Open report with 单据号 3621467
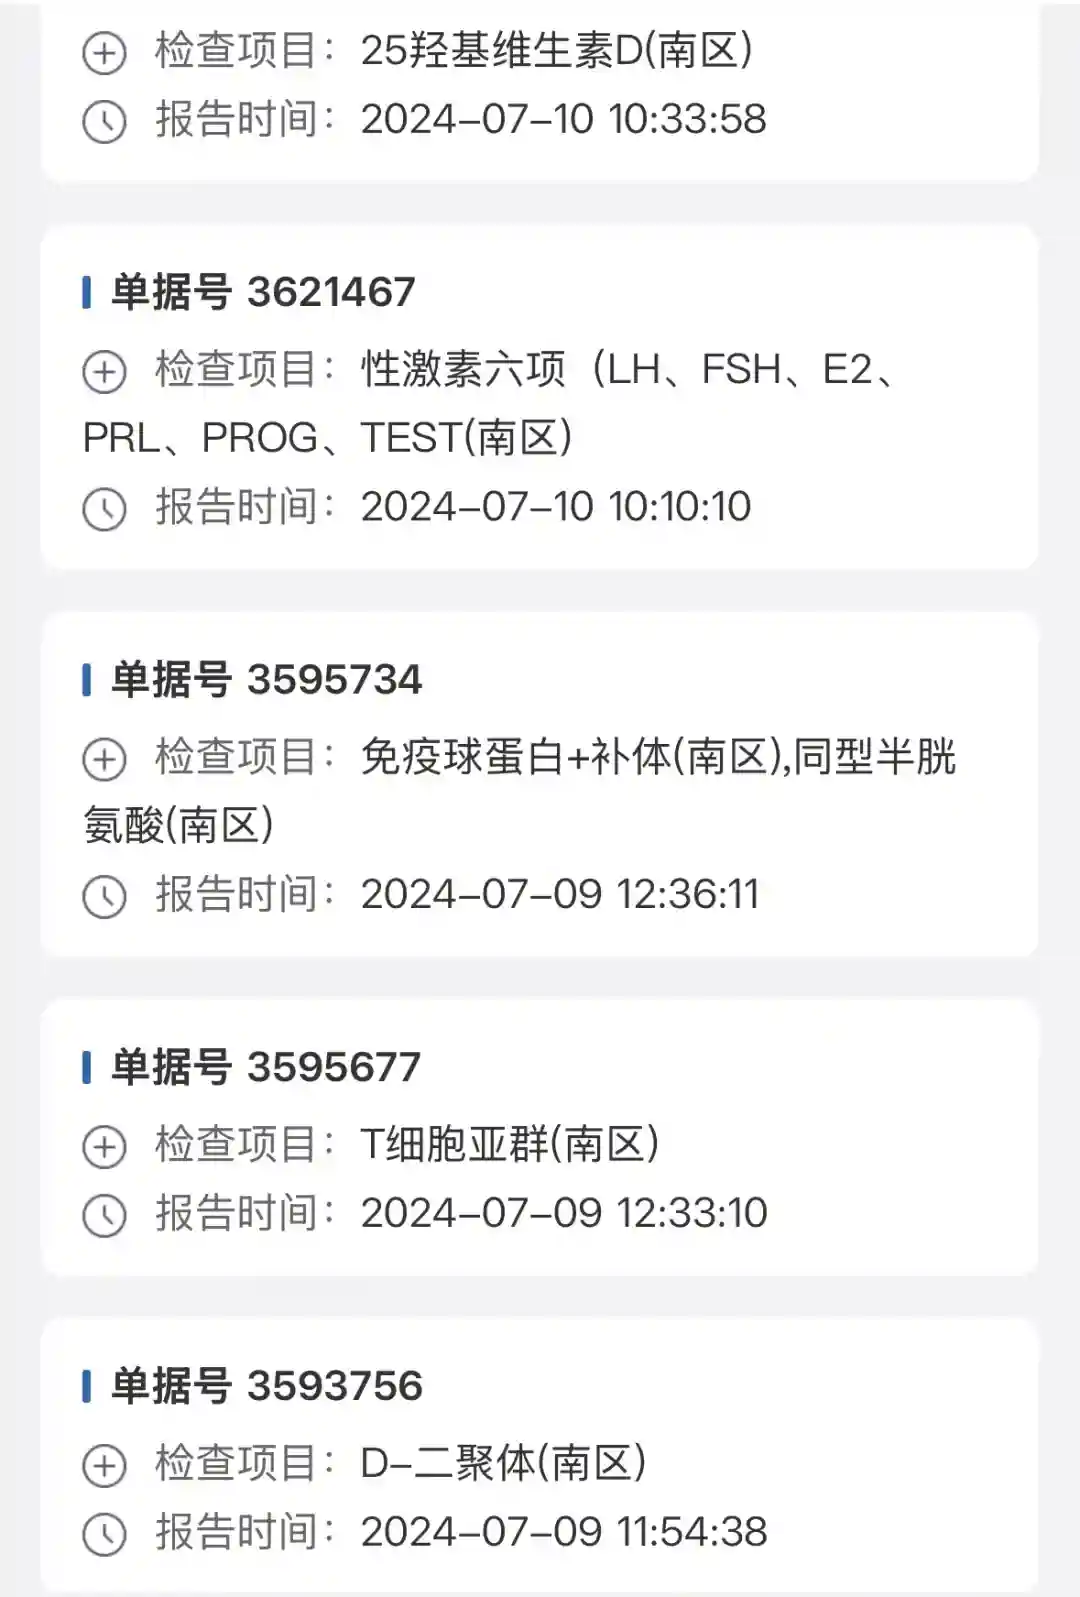 262,293
